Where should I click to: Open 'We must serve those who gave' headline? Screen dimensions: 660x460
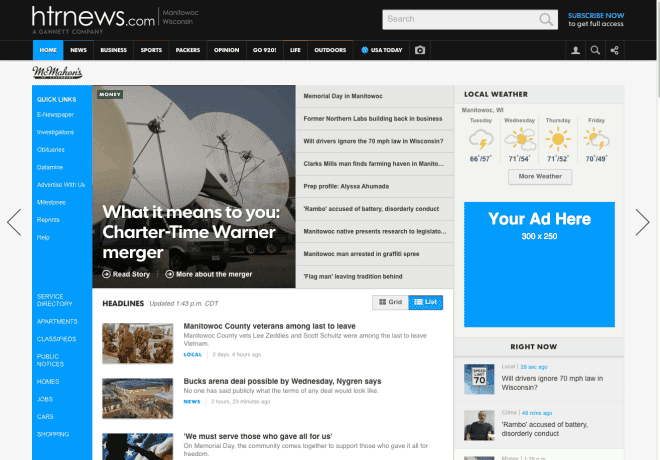(x=258, y=436)
